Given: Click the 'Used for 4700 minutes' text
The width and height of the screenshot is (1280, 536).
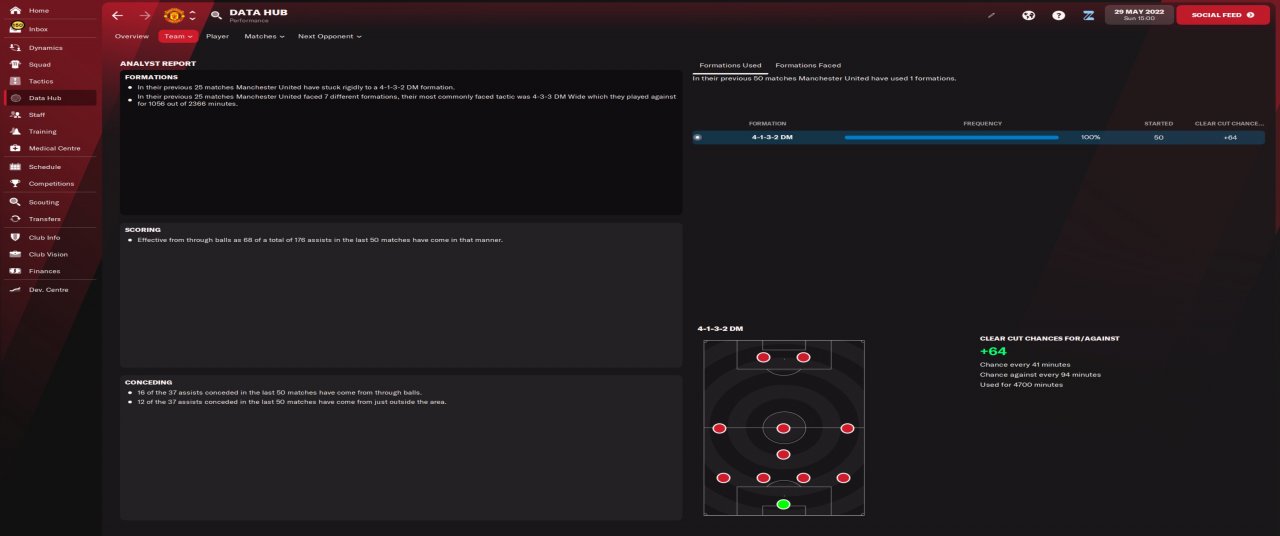Looking at the screenshot, I should pyautogui.click(x=1021, y=385).
